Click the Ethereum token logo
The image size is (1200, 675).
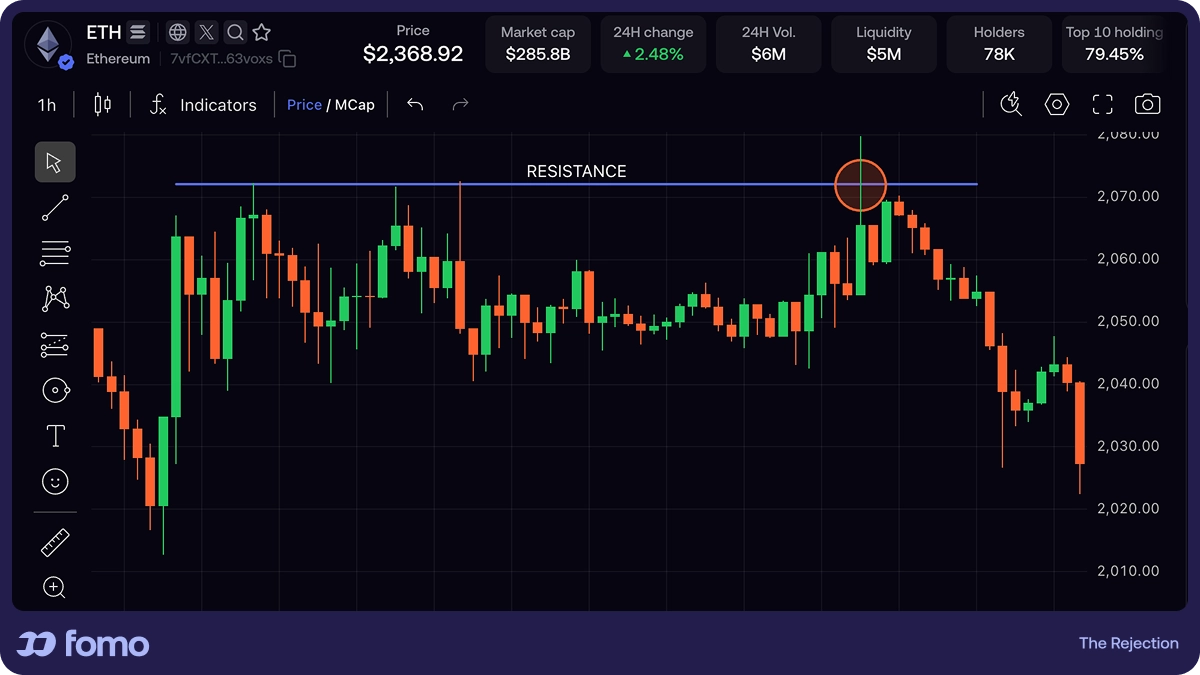[x=49, y=45]
